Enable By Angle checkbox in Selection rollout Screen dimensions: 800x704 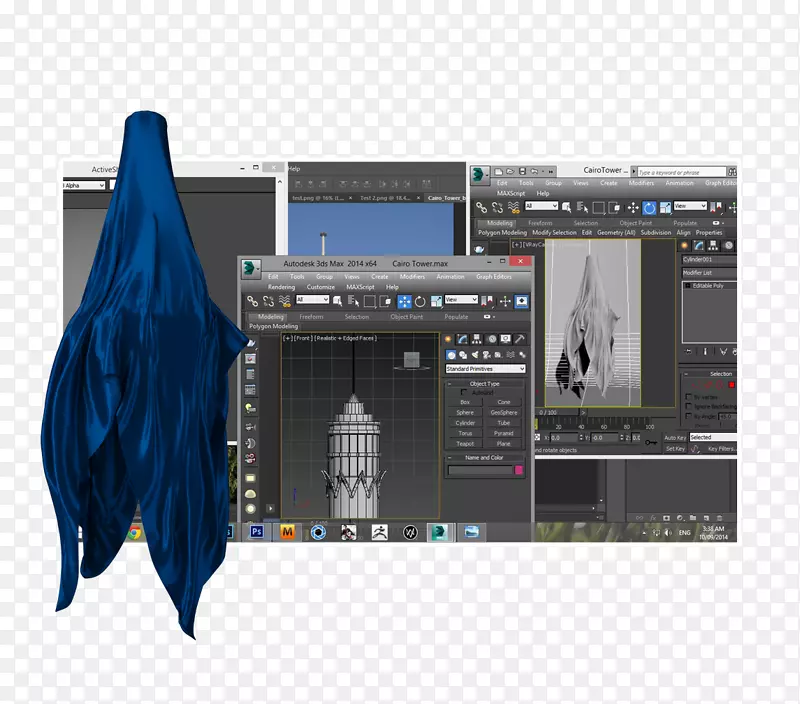coord(688,416)
